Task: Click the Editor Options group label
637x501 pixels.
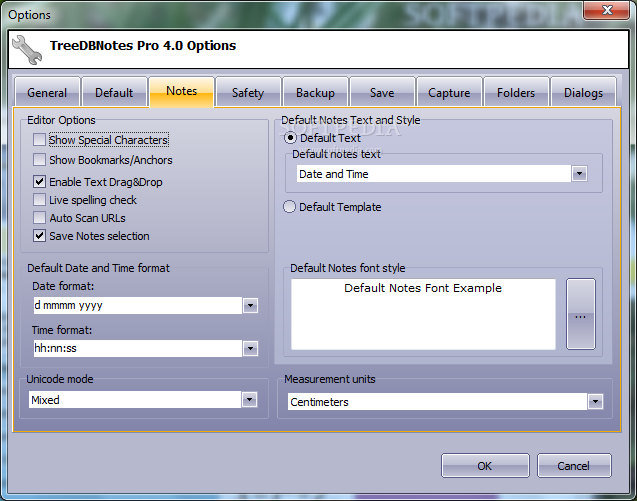Action: click(61, 120)
